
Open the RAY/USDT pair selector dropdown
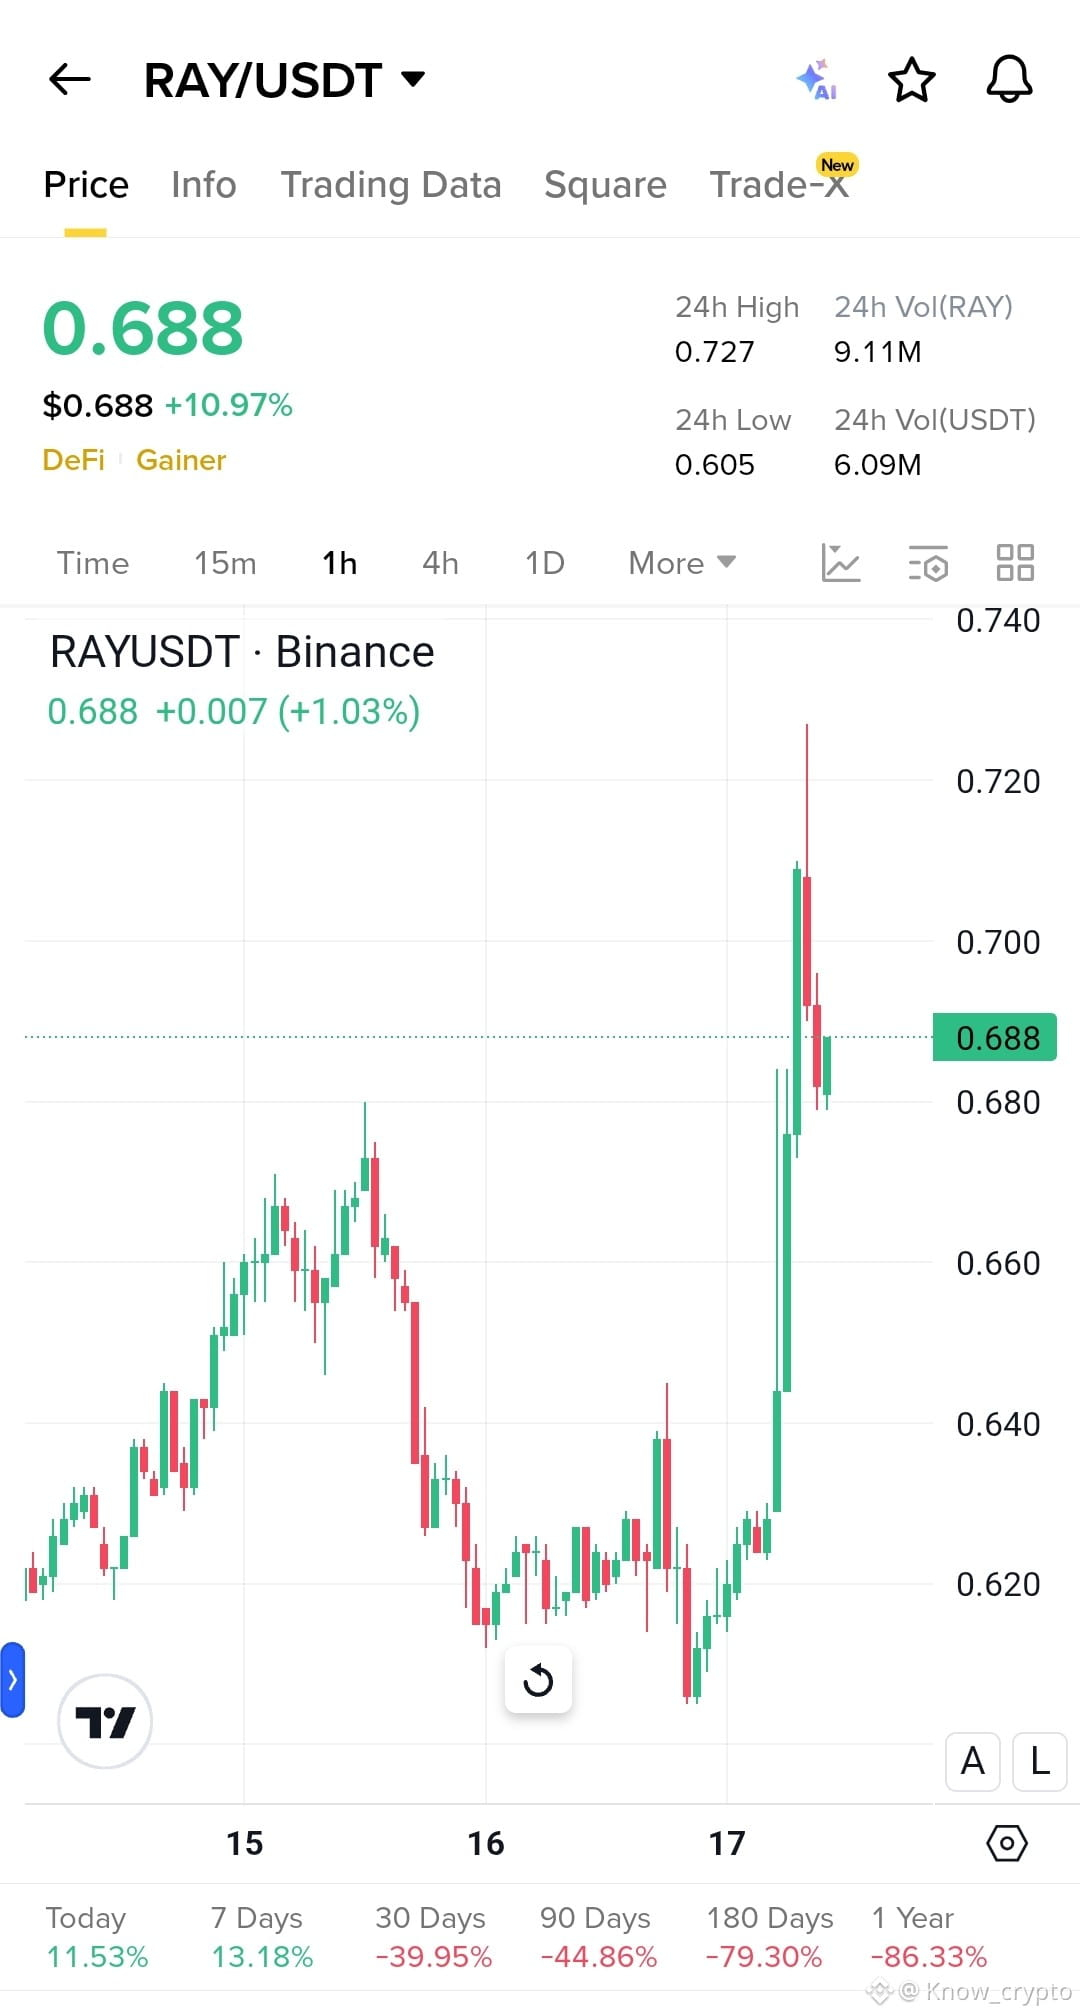click(285, 80)
